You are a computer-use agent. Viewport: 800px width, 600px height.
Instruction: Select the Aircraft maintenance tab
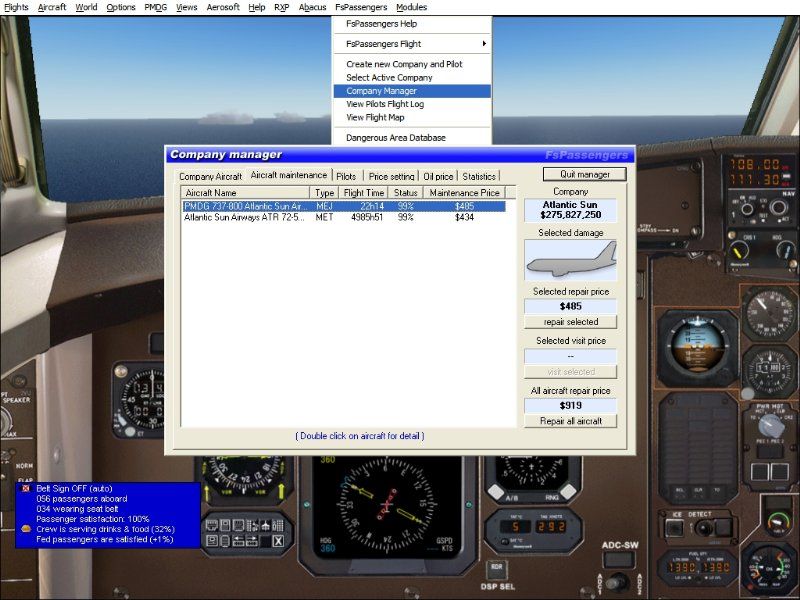click(x=289, y=175)
